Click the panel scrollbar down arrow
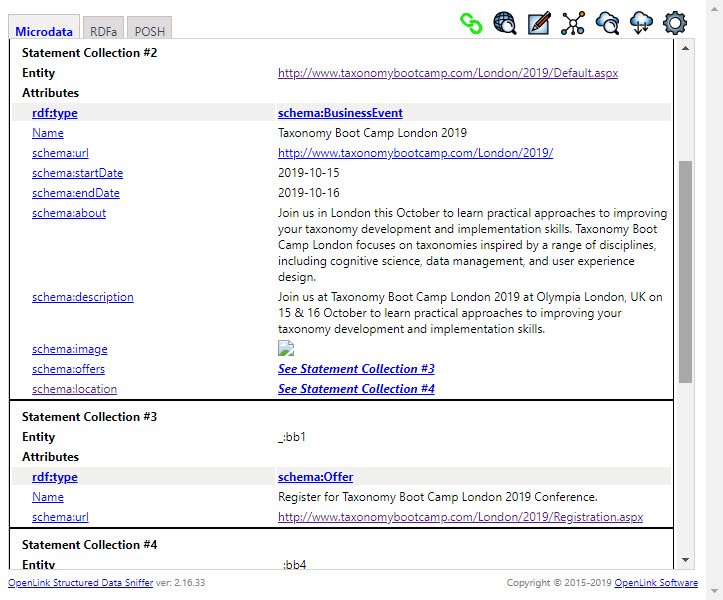This screenshot has height=600, width=723. pyautogui.click(x=685, y=560)
